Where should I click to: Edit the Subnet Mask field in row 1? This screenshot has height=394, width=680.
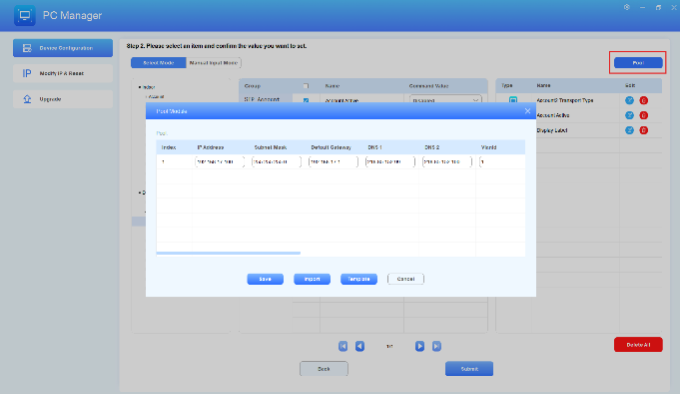point(277,162)
